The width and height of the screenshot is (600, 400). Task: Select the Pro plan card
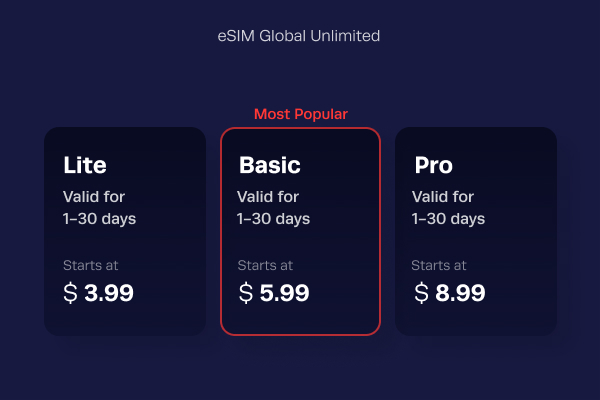coord(476,232)
